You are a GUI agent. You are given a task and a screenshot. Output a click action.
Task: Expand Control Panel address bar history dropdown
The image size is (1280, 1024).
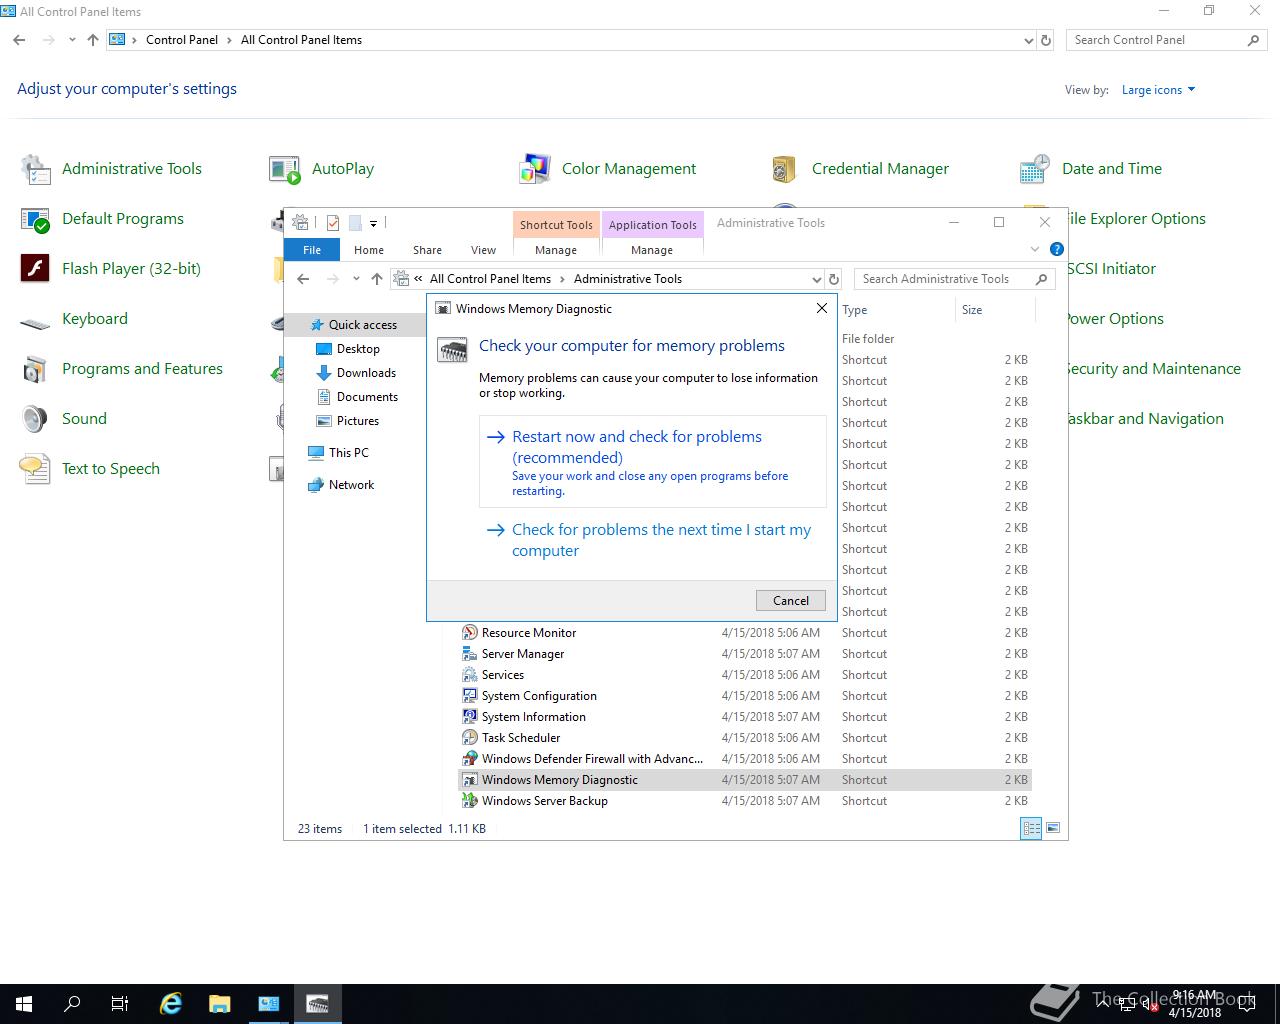pyautogui.click(x=1029, y=41)
